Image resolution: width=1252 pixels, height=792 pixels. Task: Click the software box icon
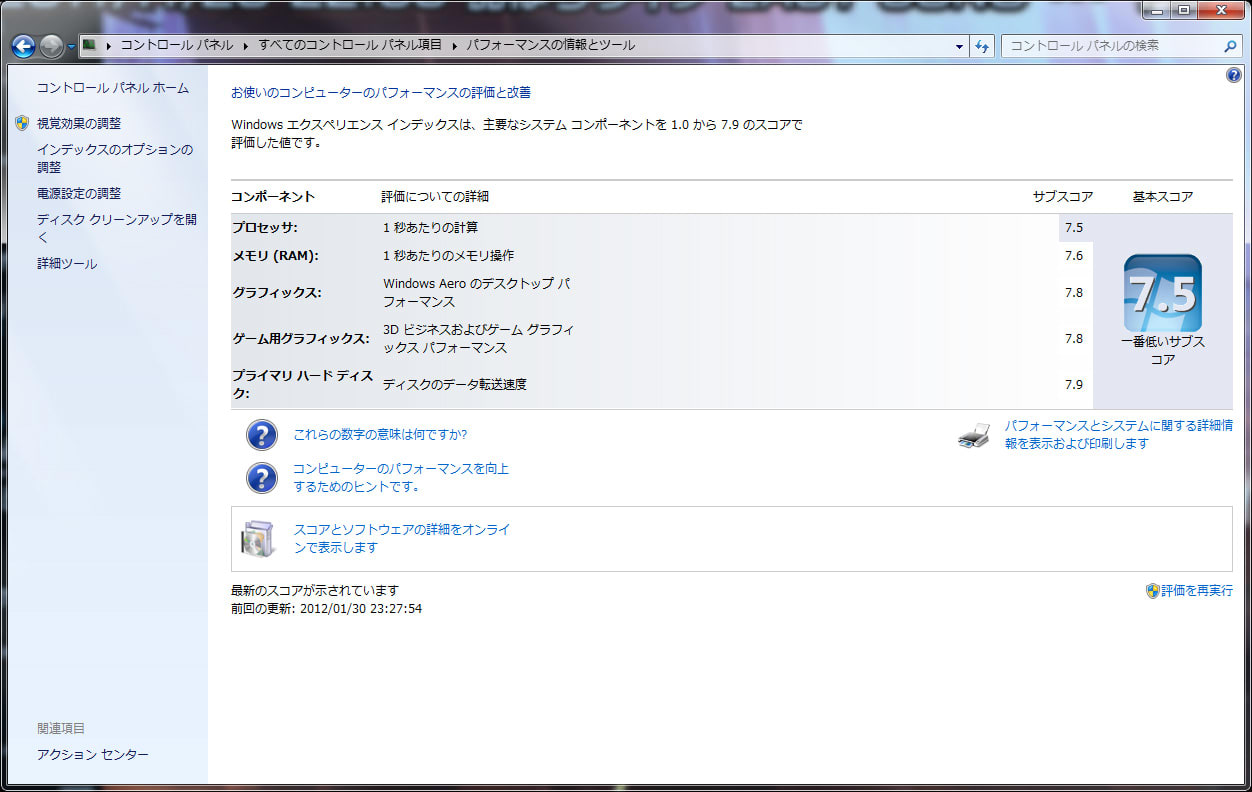[256, 539]
